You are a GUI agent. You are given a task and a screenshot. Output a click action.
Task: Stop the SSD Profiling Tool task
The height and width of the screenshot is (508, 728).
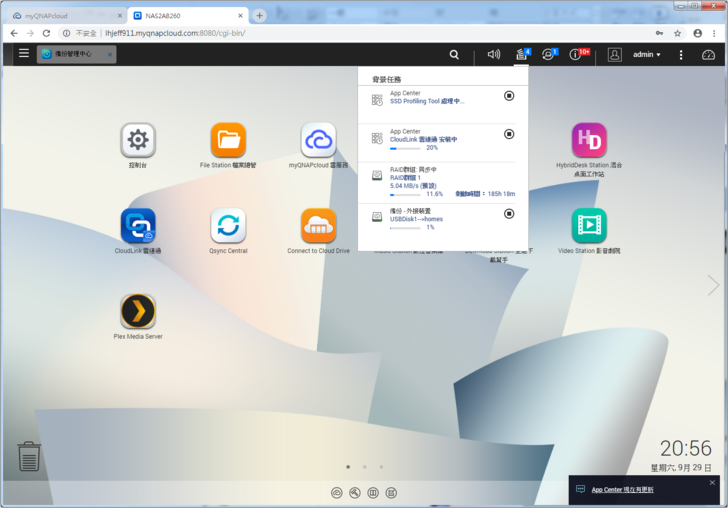(509, 96)
